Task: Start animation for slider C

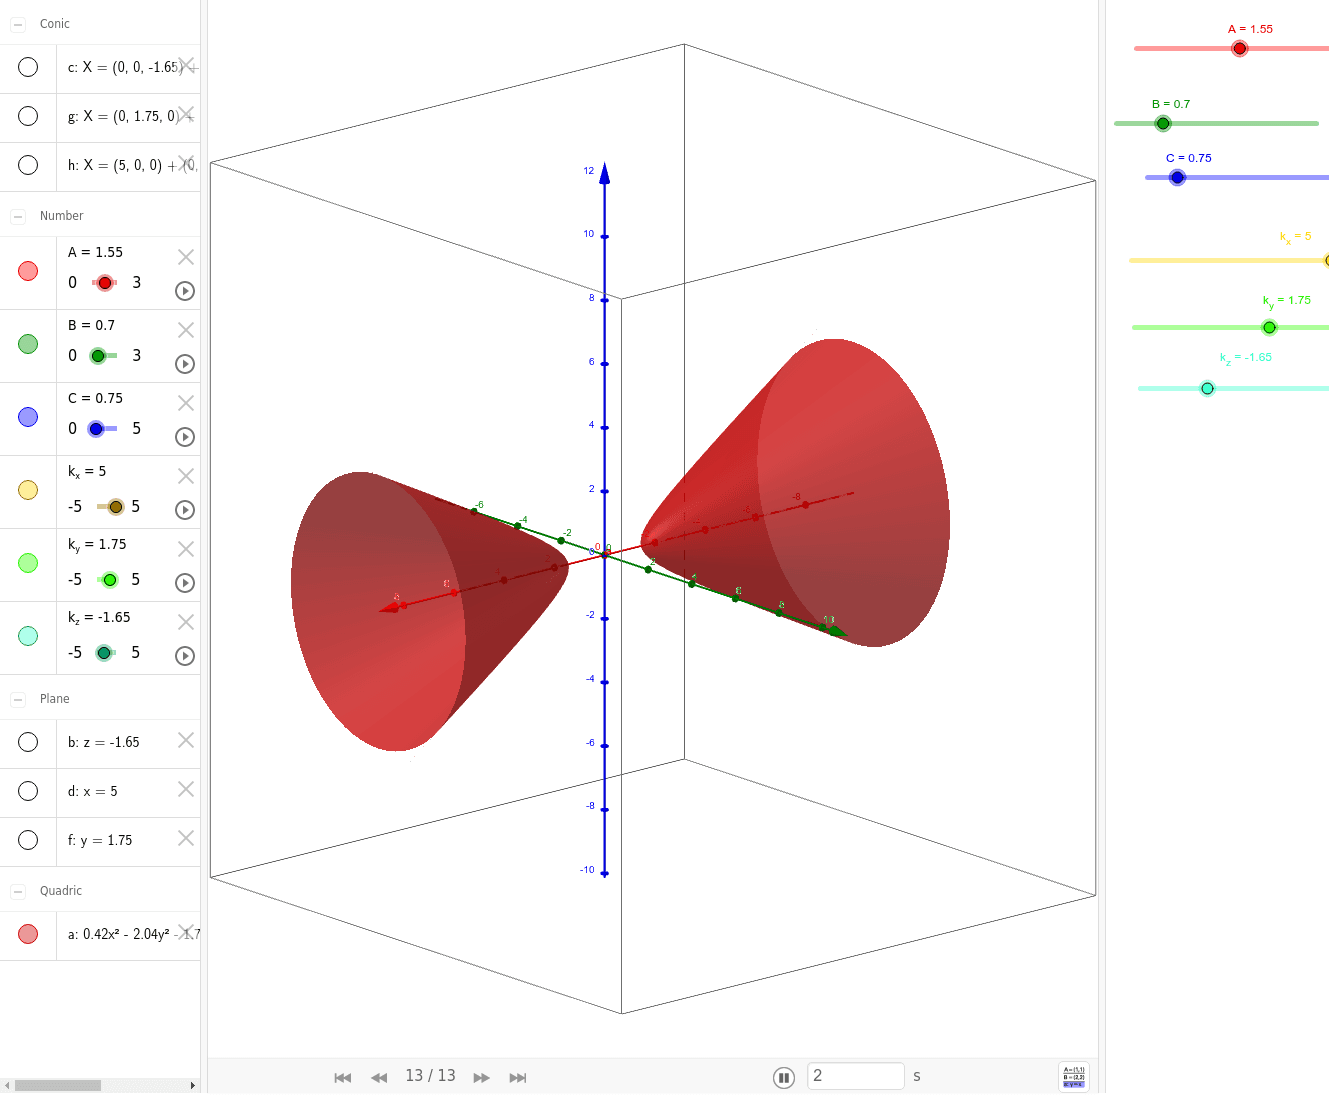Action: [x=184, y=437]
